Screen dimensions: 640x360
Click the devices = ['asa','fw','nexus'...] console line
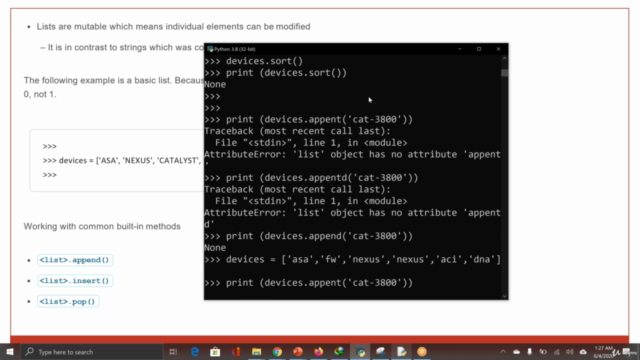(353, 259)
